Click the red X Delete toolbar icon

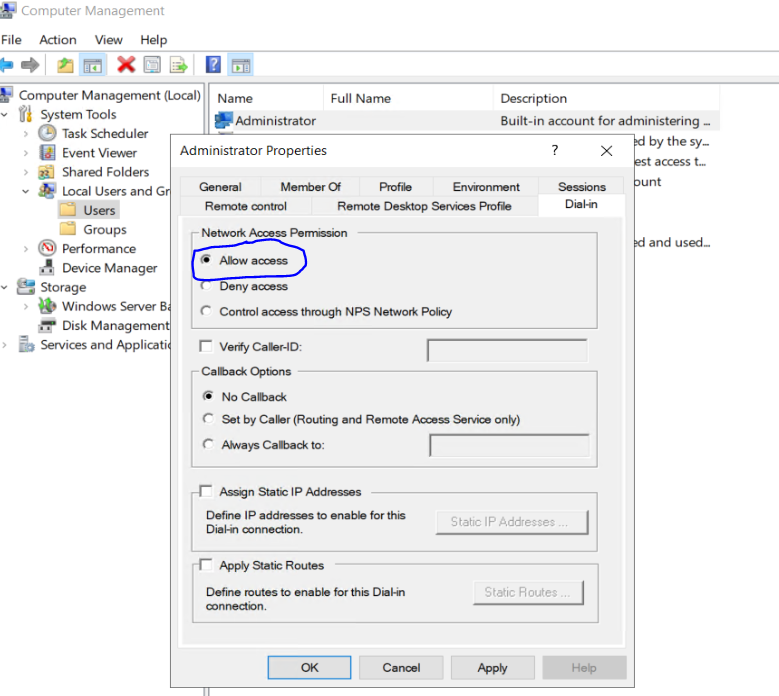[126, 65]
